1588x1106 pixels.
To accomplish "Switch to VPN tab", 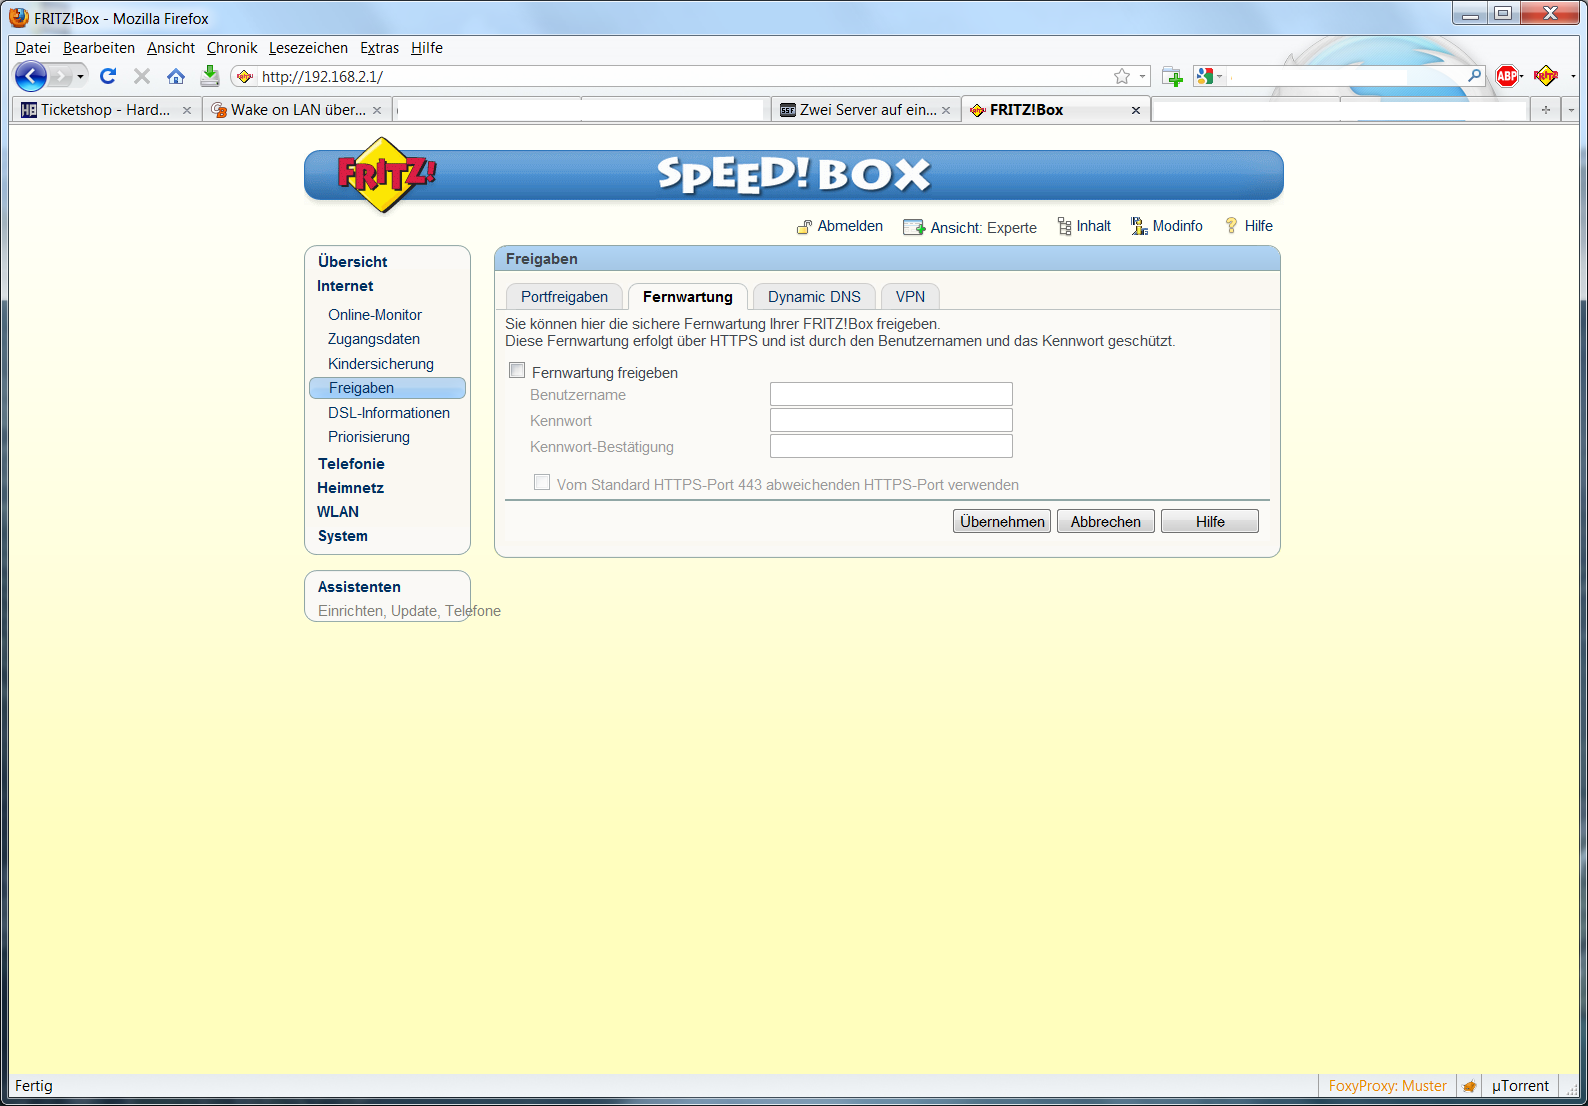I will 910,297.
